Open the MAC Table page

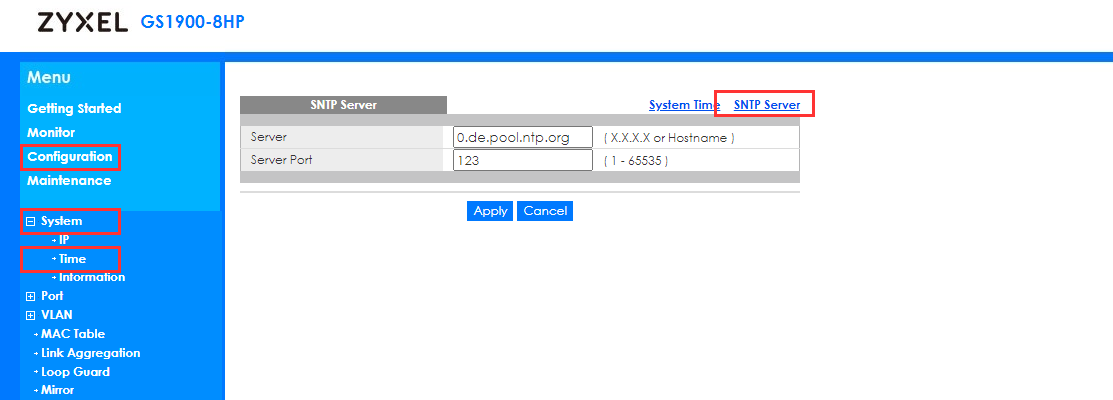pos(72,334)
